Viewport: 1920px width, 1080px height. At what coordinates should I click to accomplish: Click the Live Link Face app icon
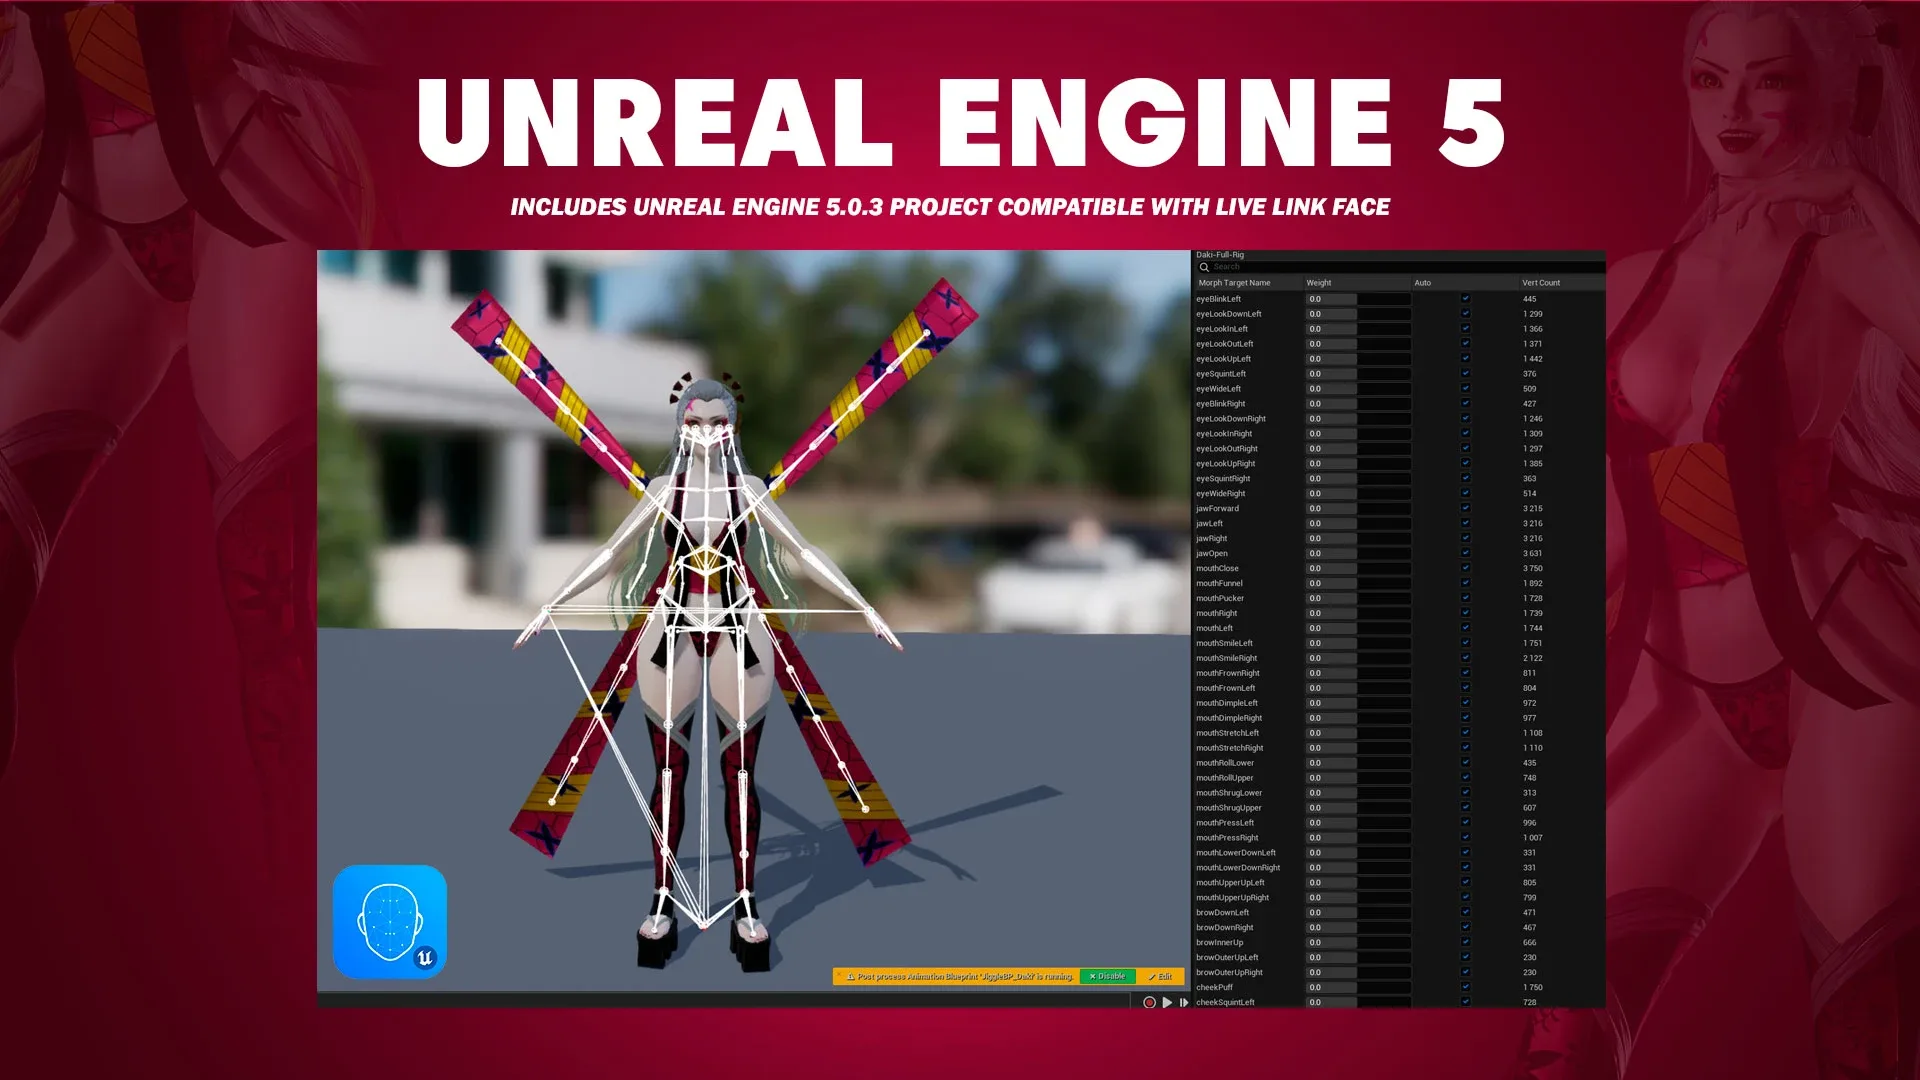pyautogui.click(x=390, y=922)
